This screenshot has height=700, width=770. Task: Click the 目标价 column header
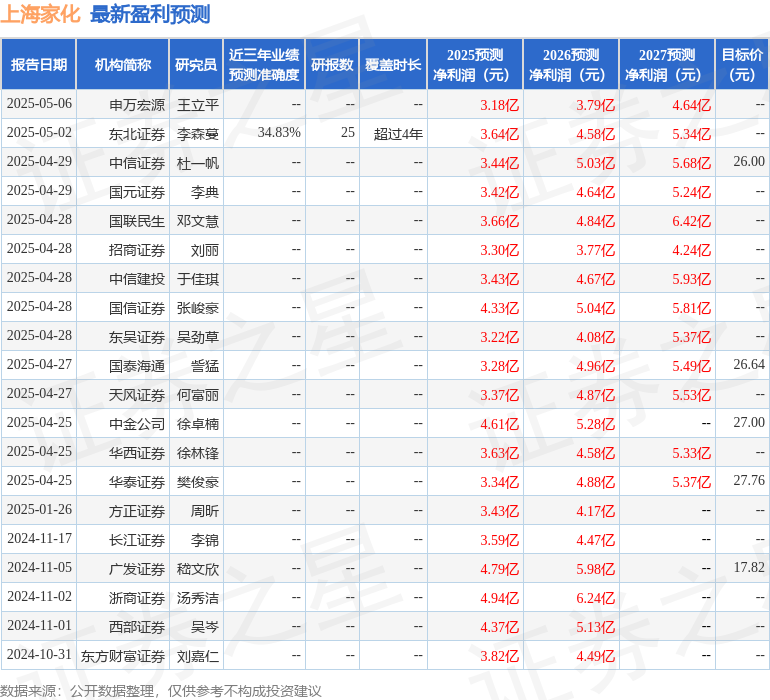pyautogui.click(x=742, y=65)
